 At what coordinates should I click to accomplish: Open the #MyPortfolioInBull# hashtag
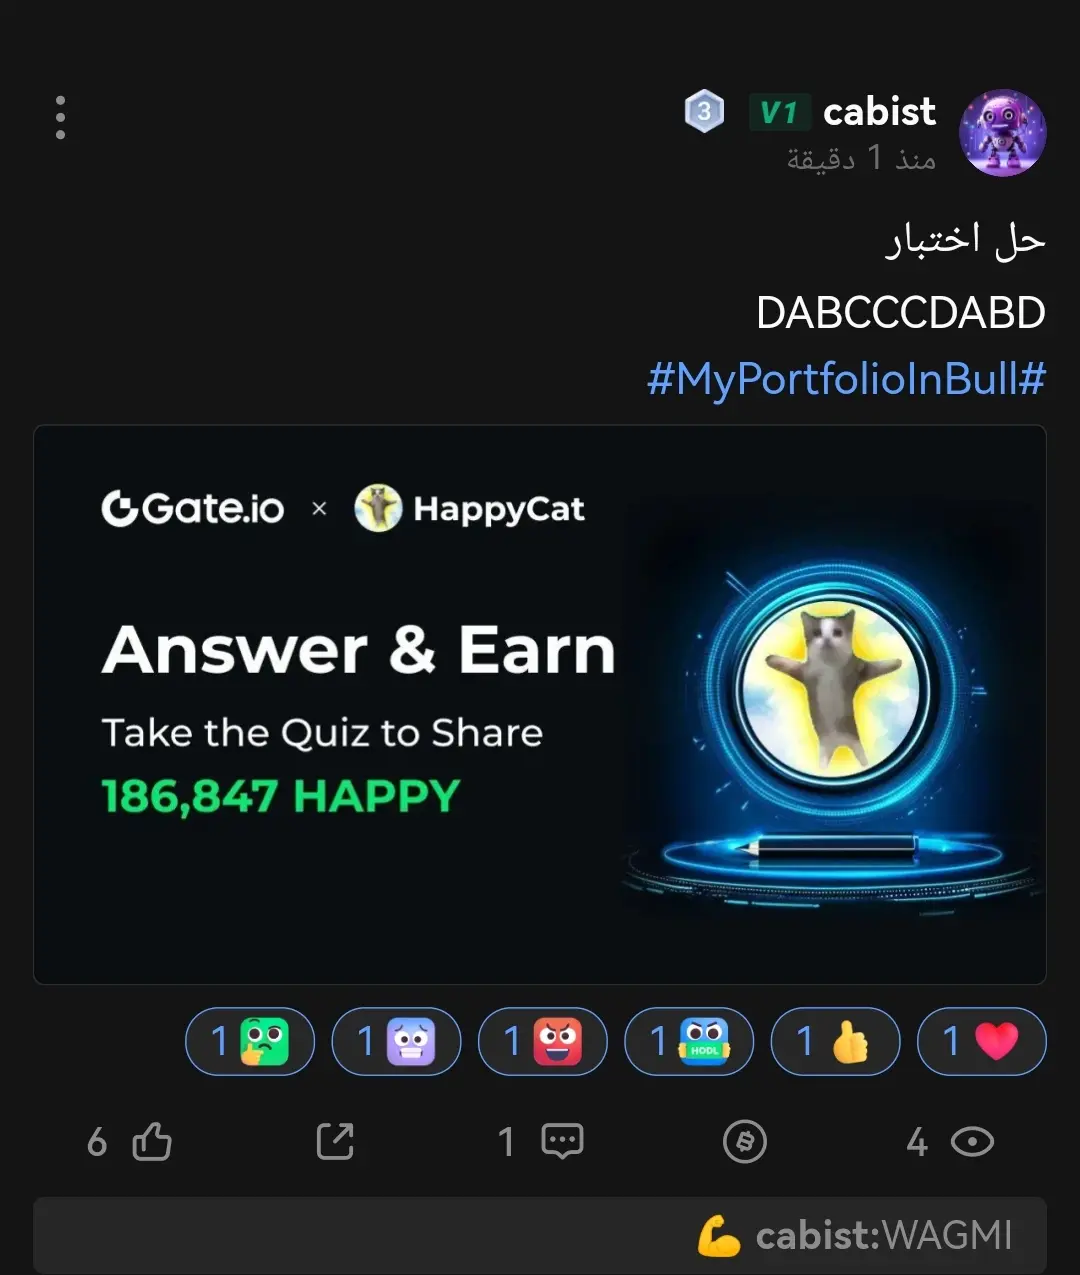(846, 379)
